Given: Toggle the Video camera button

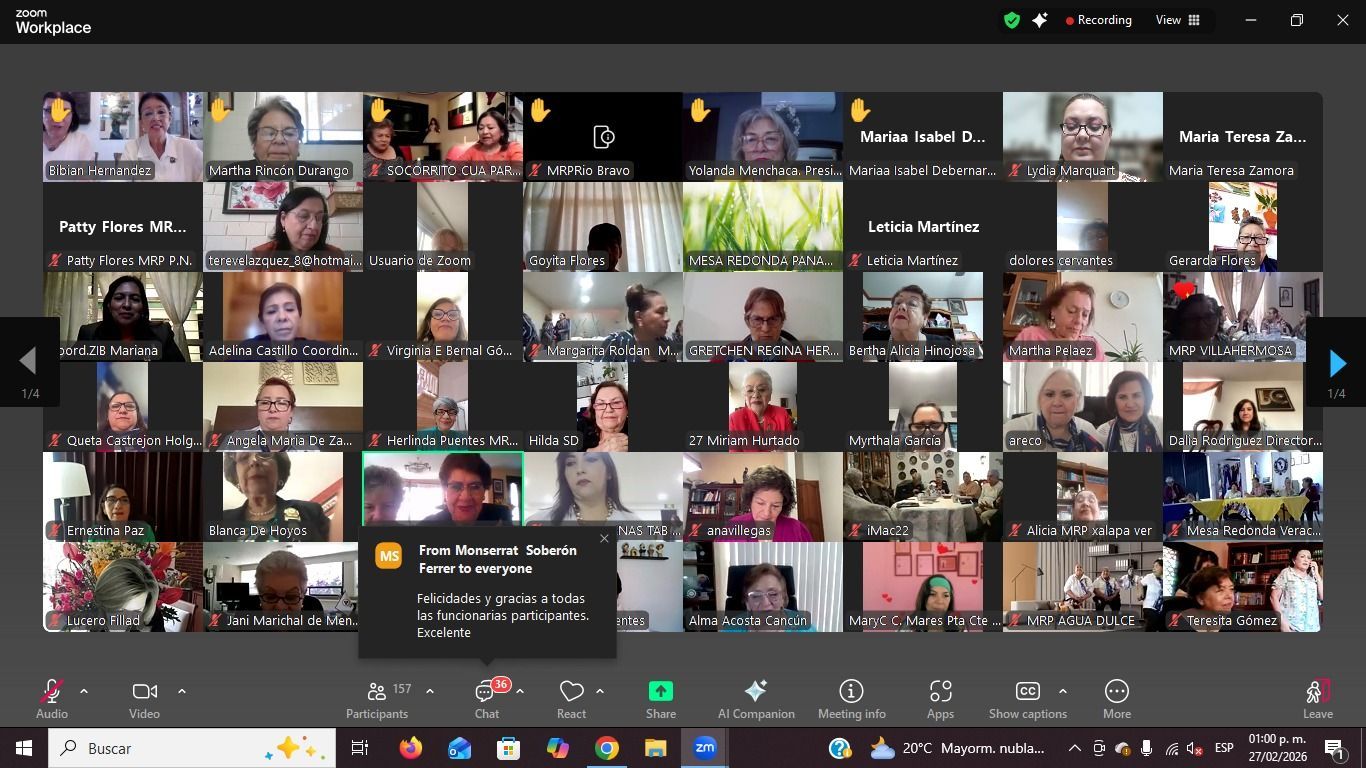Looking at the screenshot, I should (x=144, y=699).
